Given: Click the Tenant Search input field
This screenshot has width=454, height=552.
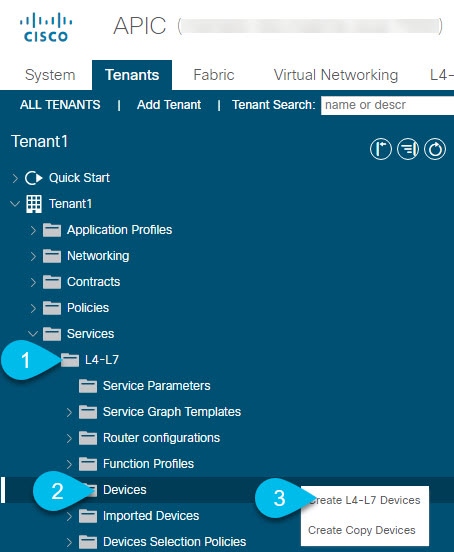Looking at the screenshot, I should (x=387, y=105).
